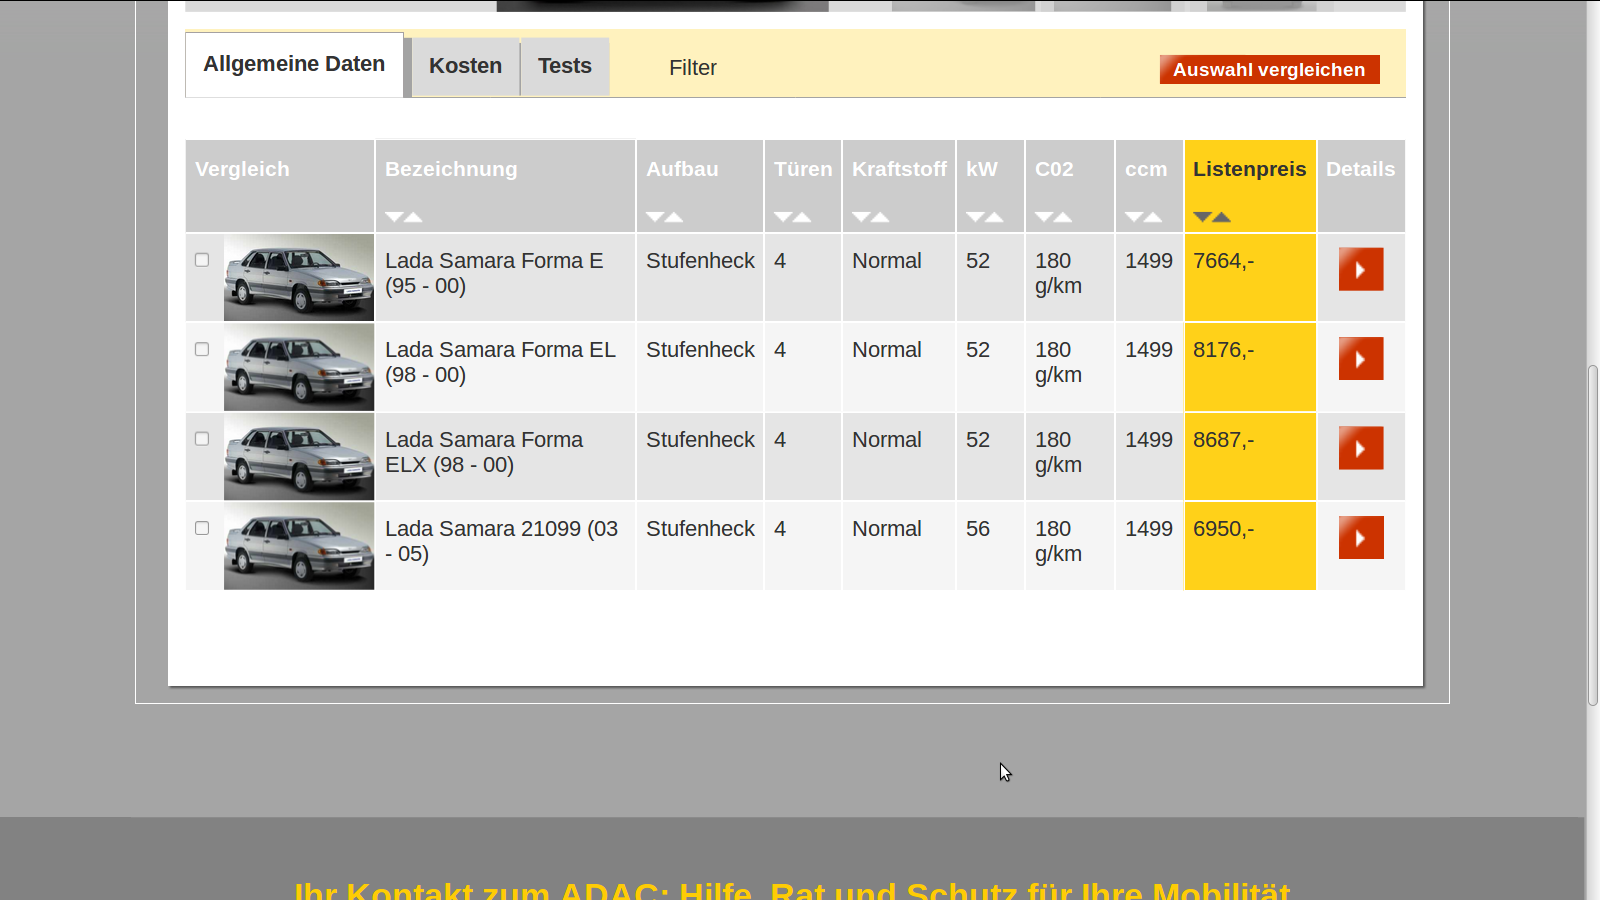Click down sort arrow under Türen
This screenshot has height=900, width=1600.
pyautogui.click(x=783, y=217)
